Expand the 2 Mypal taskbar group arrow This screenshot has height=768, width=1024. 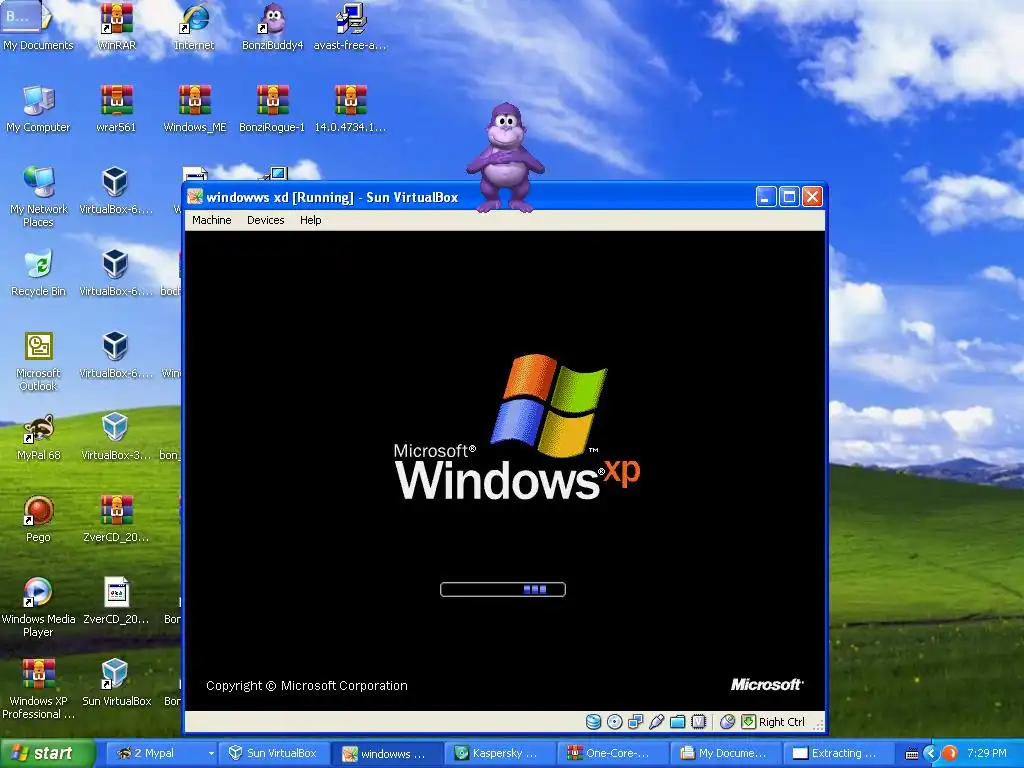tap(211, 754)
